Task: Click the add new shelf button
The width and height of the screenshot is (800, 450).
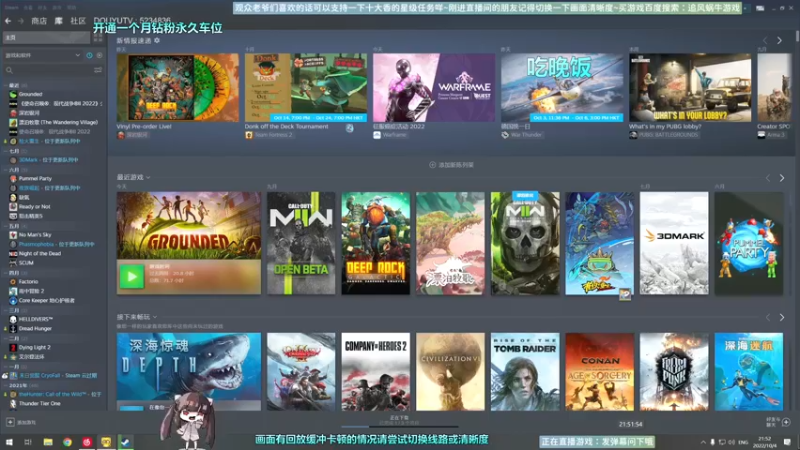Action: coord(452,165)
